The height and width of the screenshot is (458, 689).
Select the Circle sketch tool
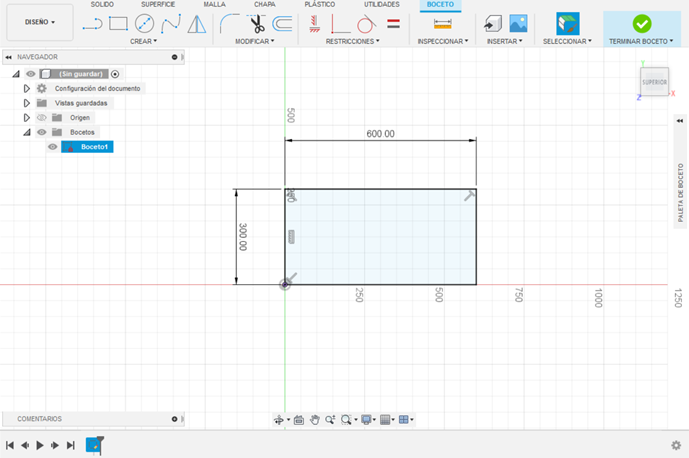click(x=144, y=24)
